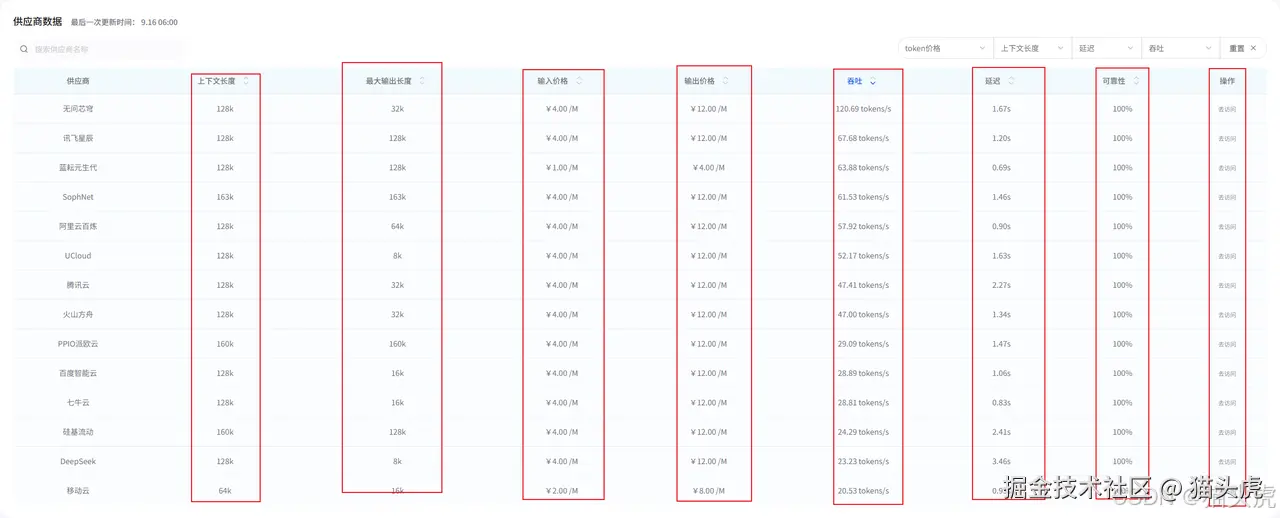Select the 阿里云百炼 supplier name
This screenshot has height=518, width=1280.
(x=78, y=227)
